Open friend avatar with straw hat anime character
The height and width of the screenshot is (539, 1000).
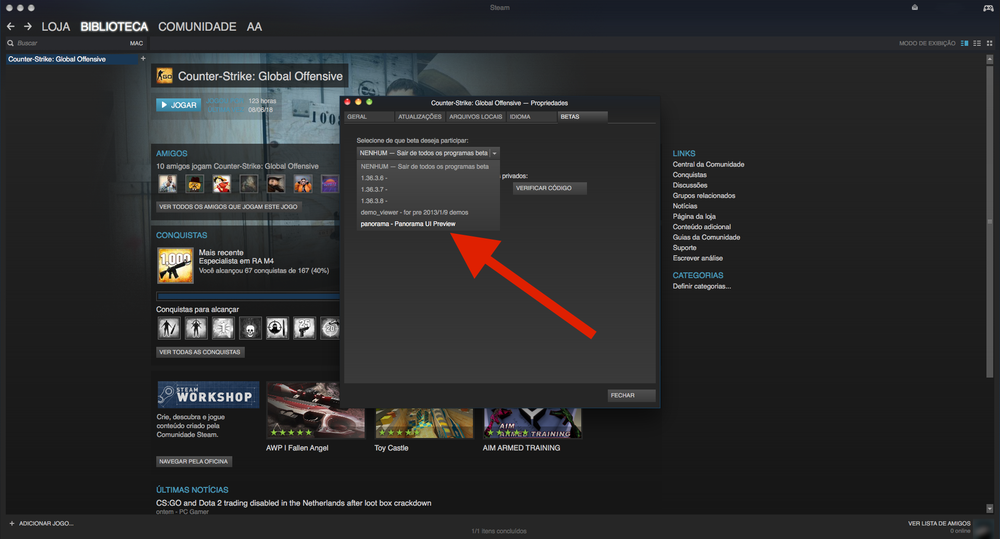click(221, 184)
